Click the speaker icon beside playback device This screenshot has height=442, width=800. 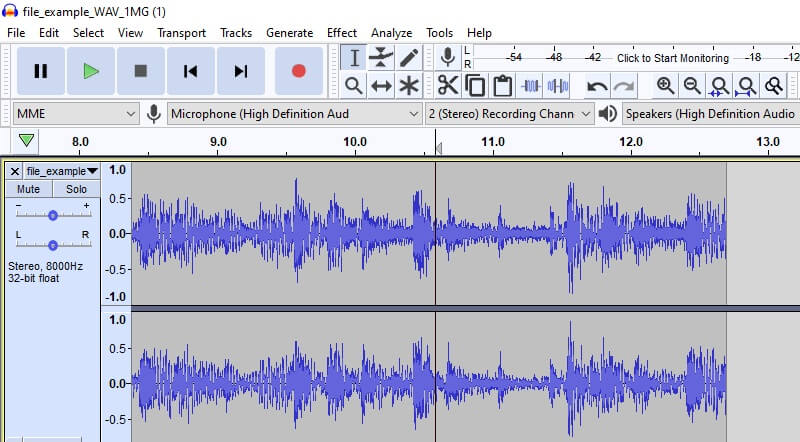[608, 113]
